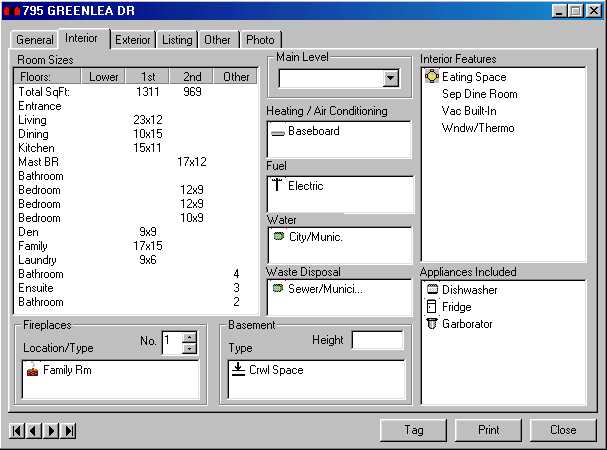The image size is (607, 450).
Task: Switch to the Exterior tab
Action: click(132, 40)
